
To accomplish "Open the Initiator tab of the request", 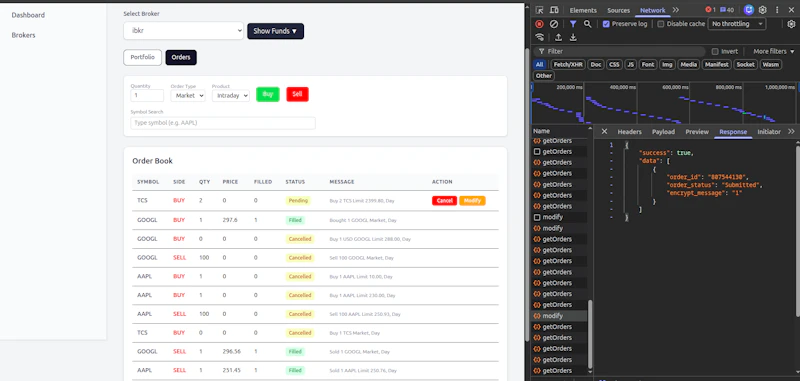I will 769,132.
